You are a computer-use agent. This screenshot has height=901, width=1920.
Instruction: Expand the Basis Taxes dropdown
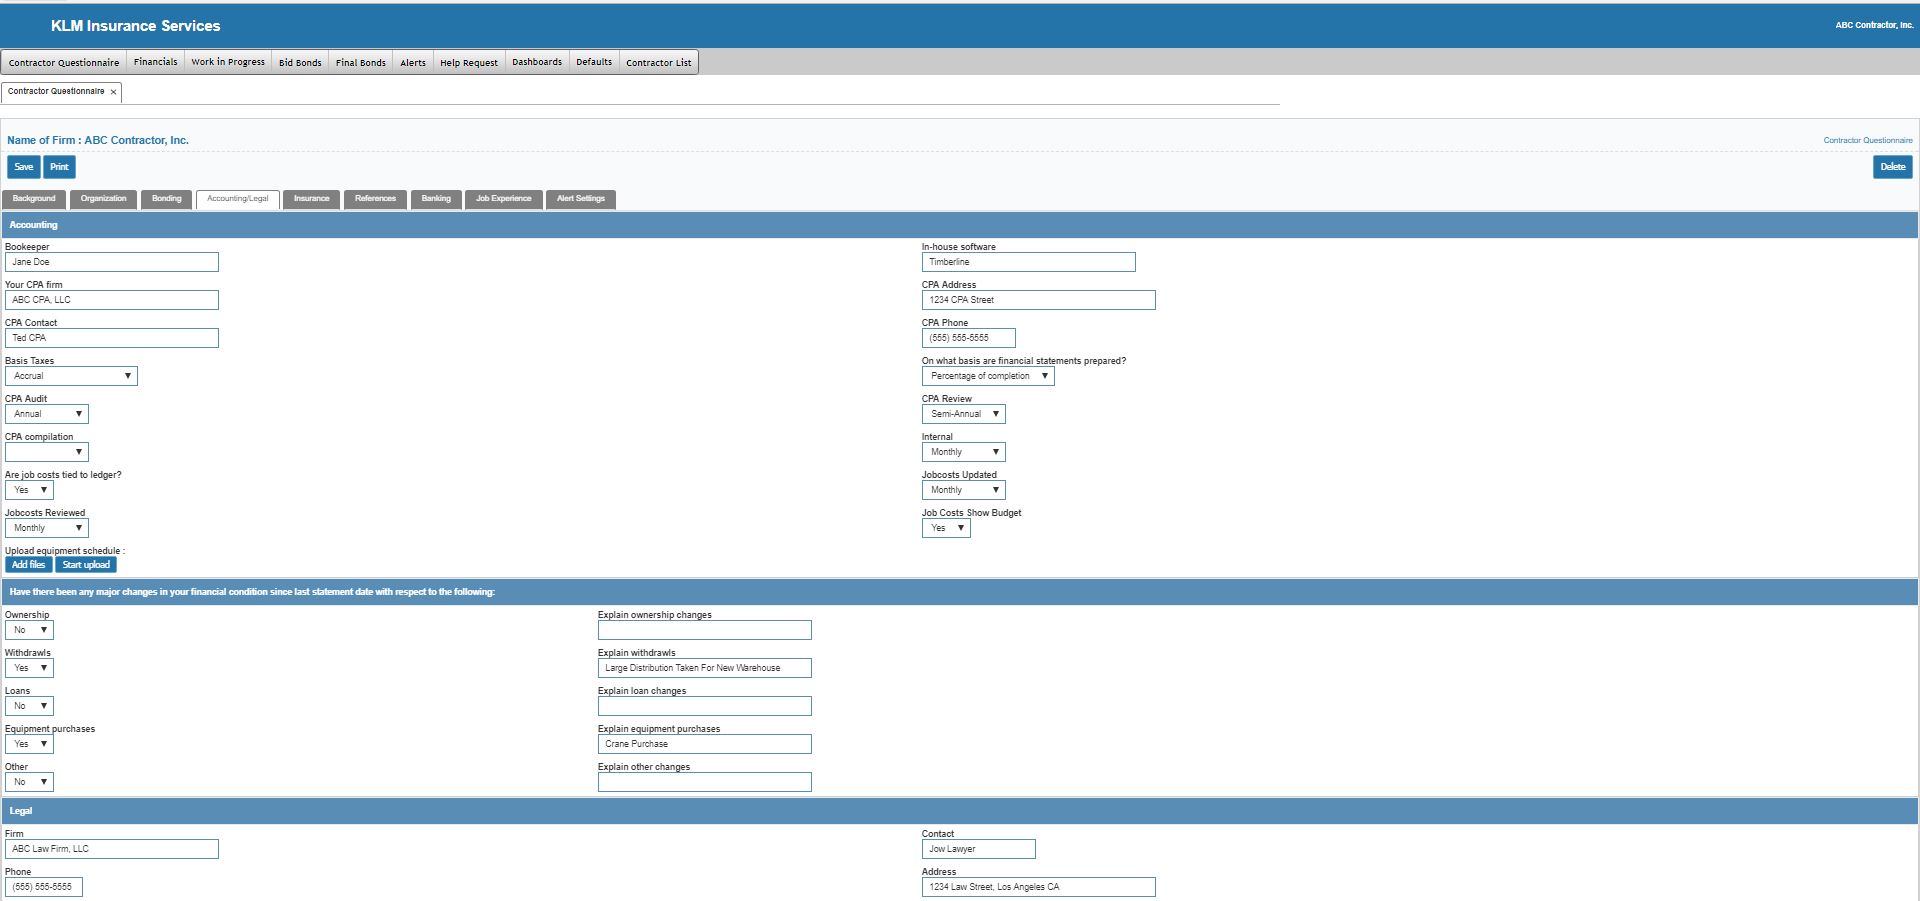coord(71,376)
